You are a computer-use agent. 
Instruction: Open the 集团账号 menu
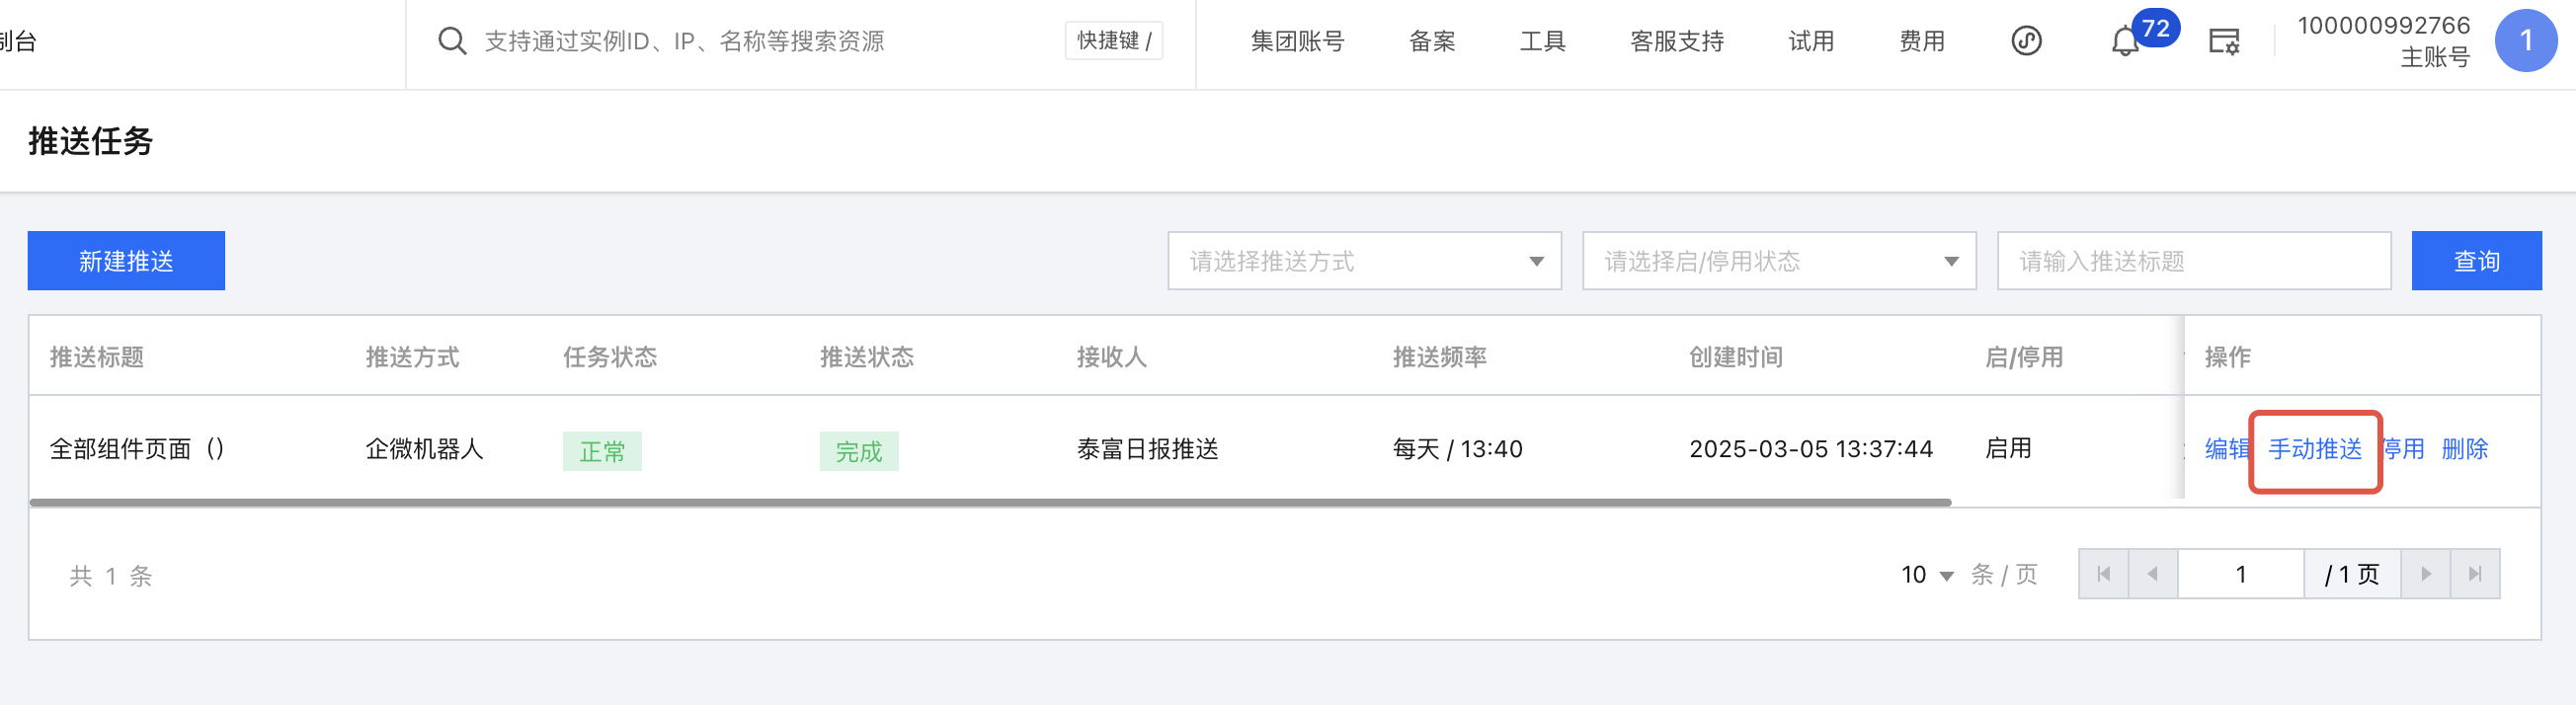pos(1297,41)
